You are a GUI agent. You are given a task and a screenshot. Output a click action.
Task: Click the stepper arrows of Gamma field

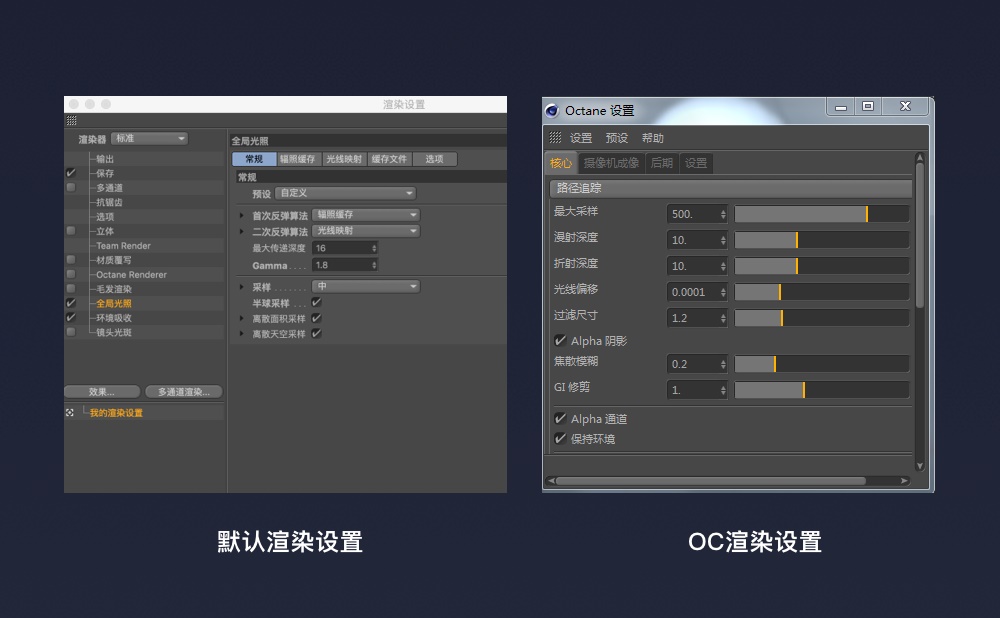click(374, 265)
